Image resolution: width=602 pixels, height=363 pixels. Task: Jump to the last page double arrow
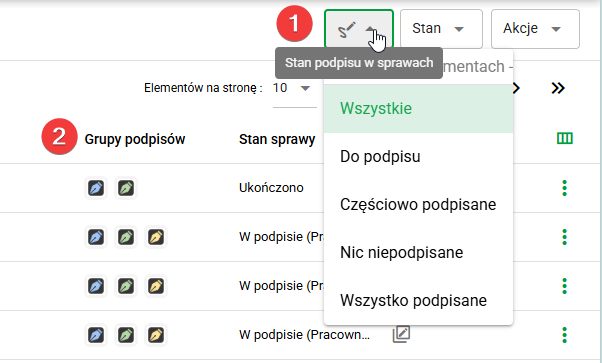(558, 88)
